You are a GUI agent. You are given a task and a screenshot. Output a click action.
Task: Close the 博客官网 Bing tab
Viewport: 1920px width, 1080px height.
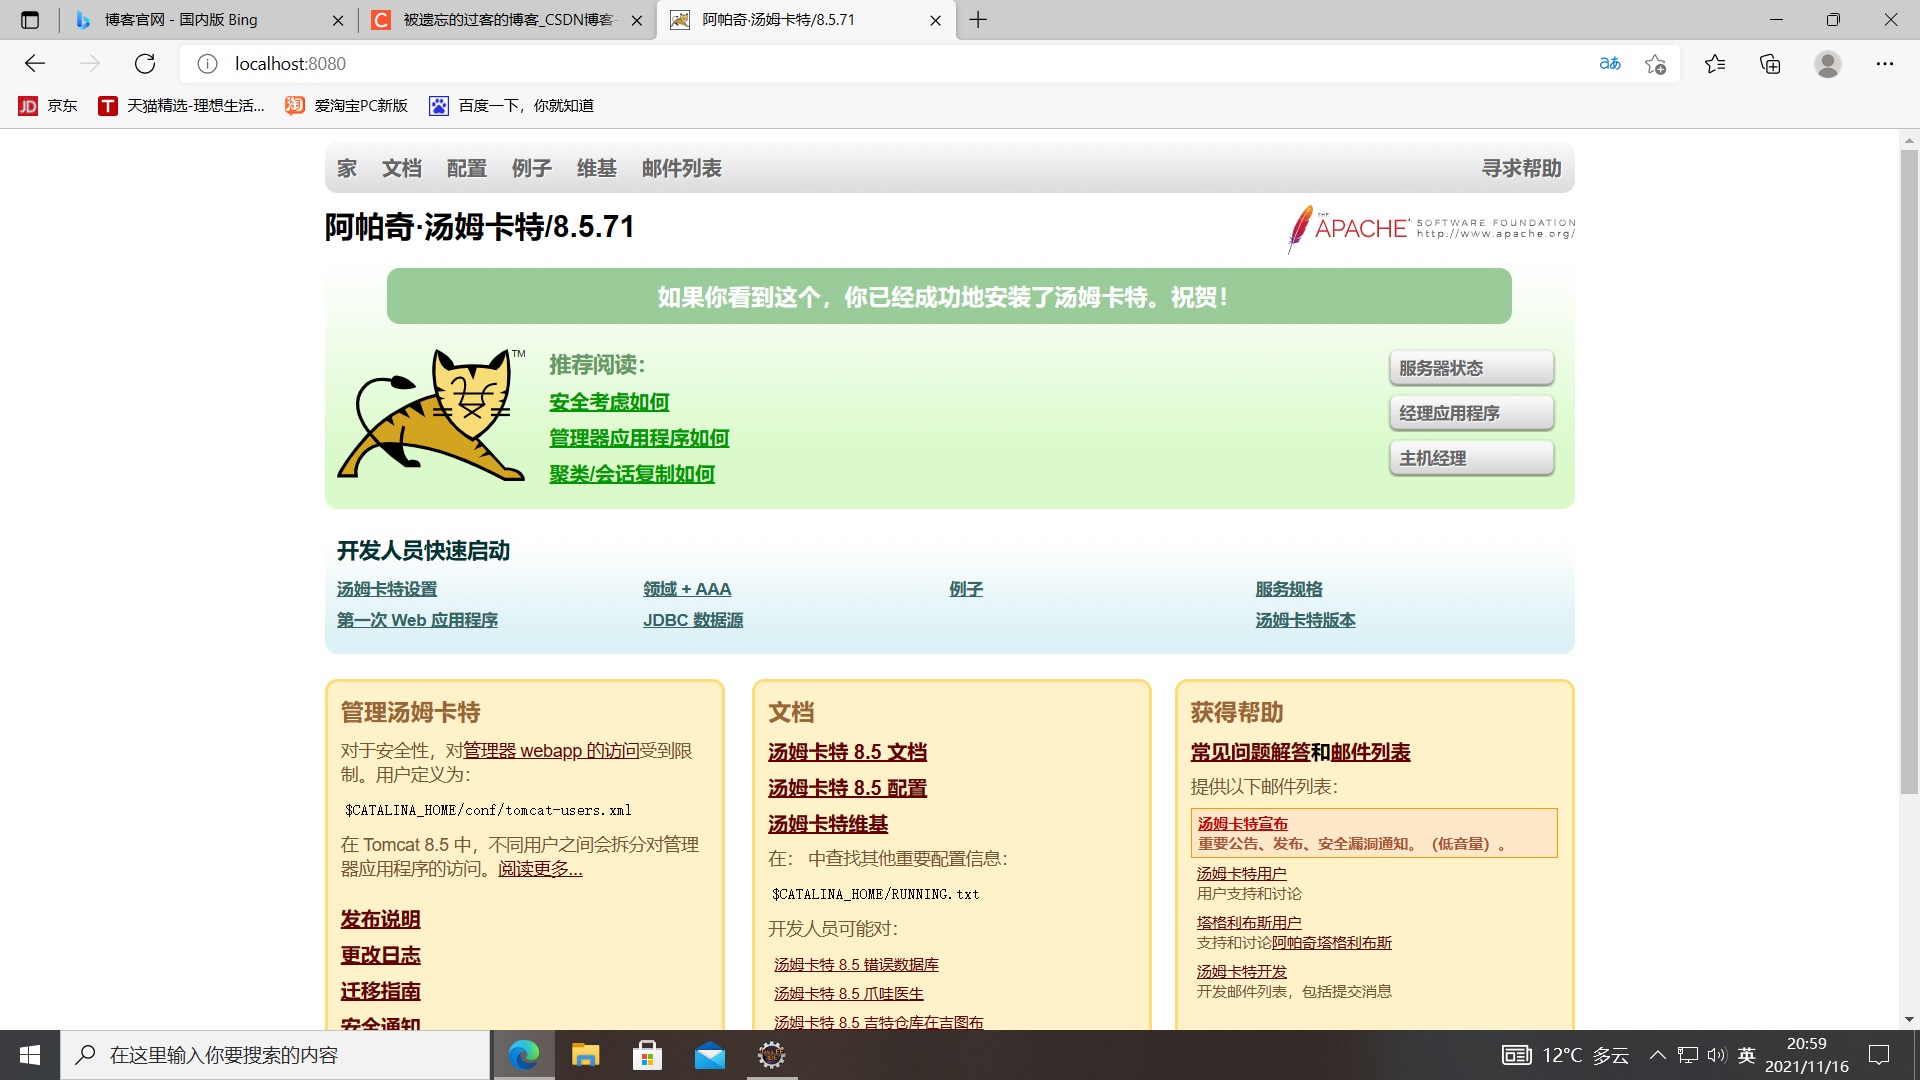point(338,20)
